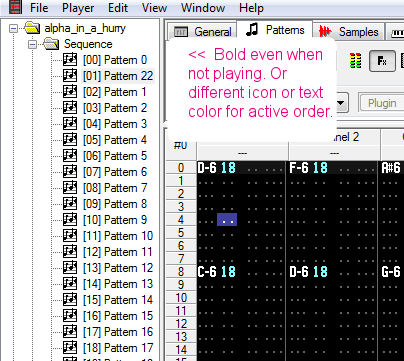Select [04] Pattern 3 in sequence
Screen dimensions: 404x361
click(x=115, y=124)
